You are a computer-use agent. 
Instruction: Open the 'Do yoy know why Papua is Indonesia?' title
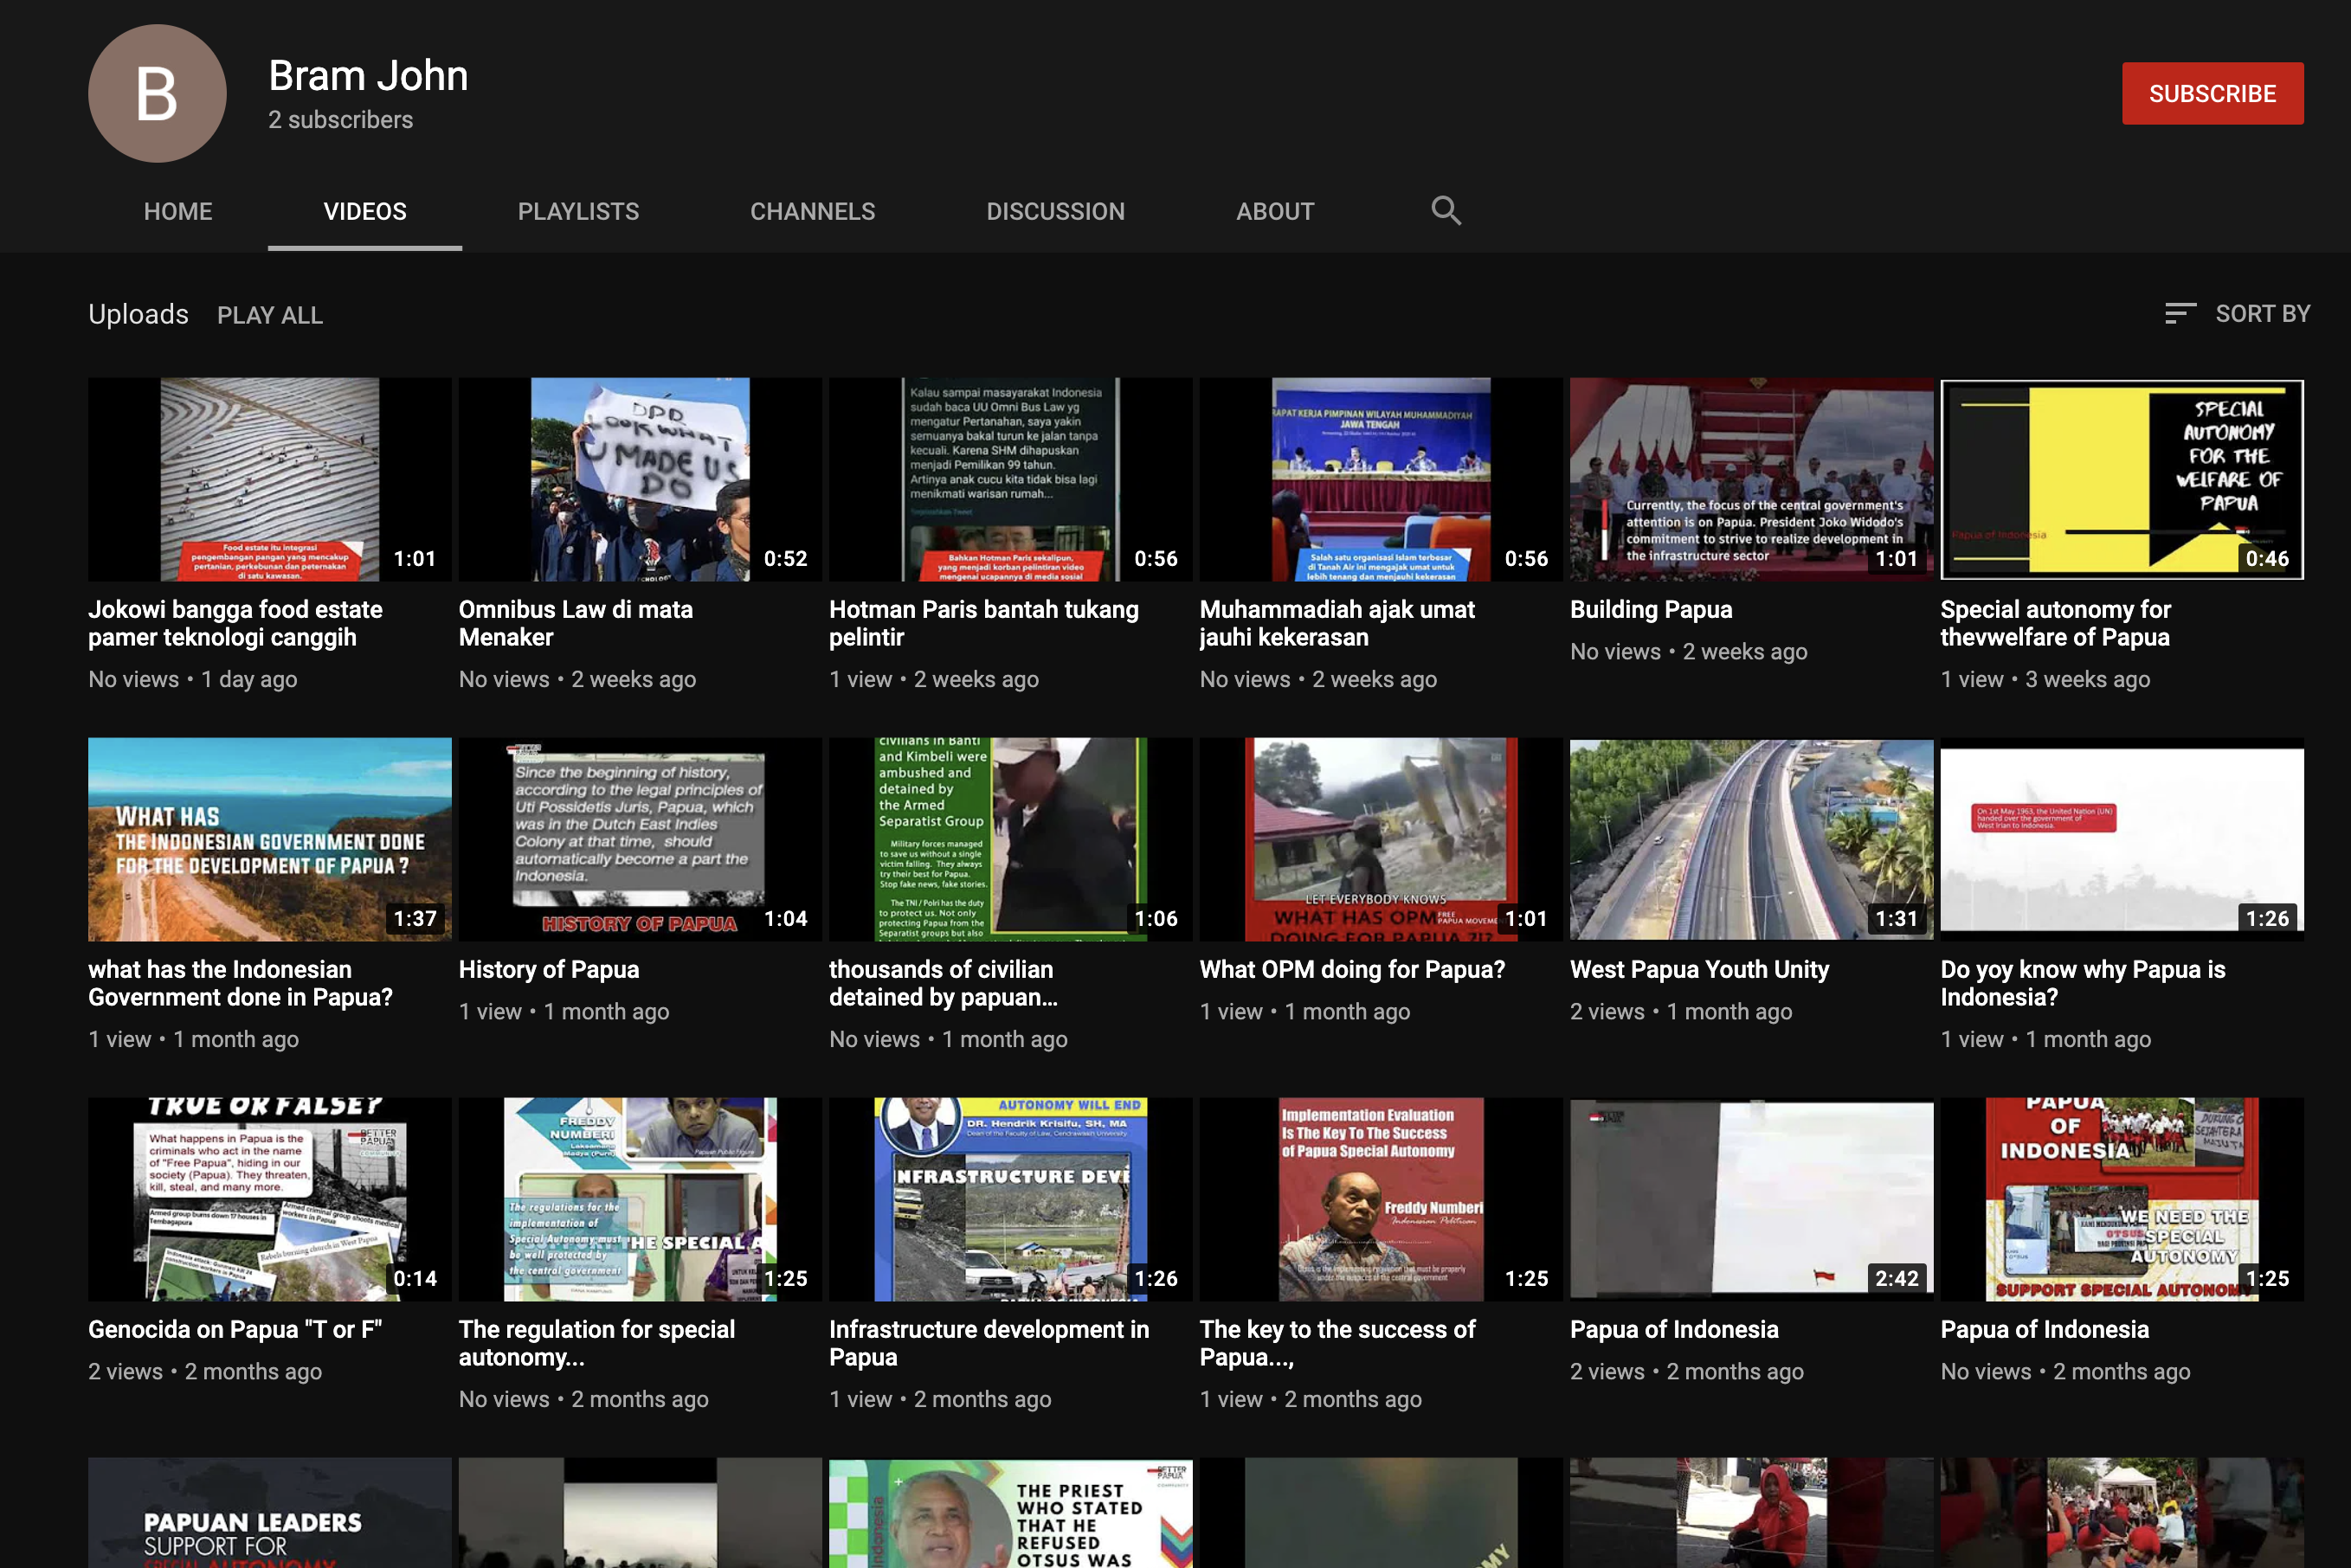coord(2083,983)
